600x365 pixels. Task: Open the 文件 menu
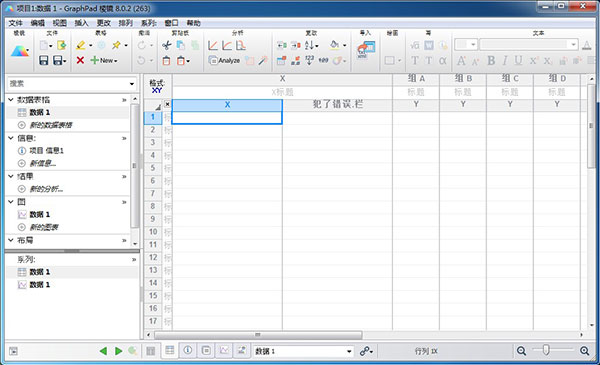pos(16,23)
